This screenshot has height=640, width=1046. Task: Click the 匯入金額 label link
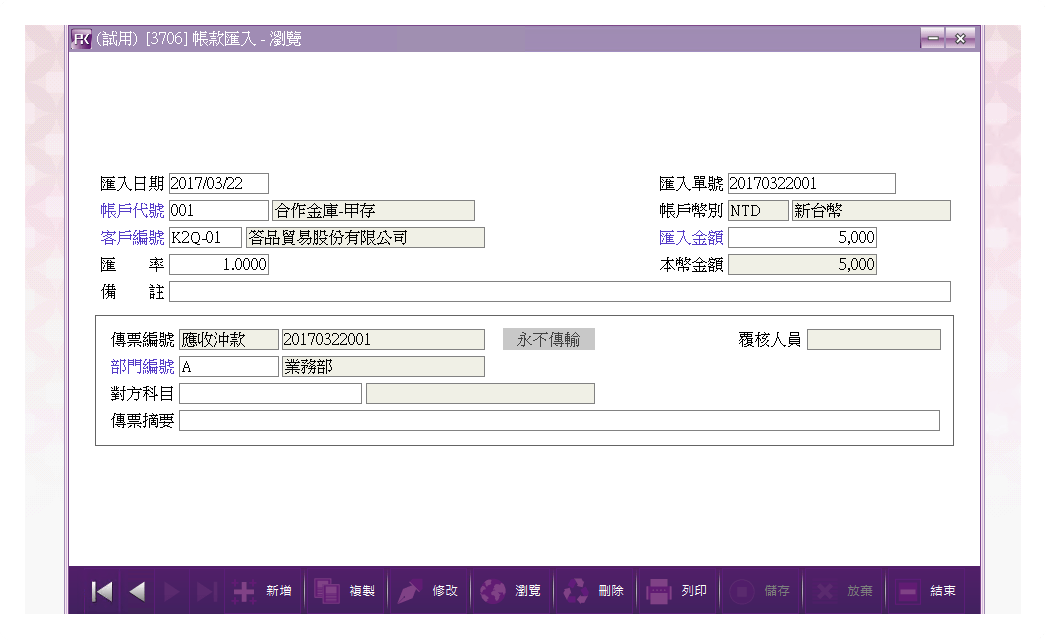691,238
